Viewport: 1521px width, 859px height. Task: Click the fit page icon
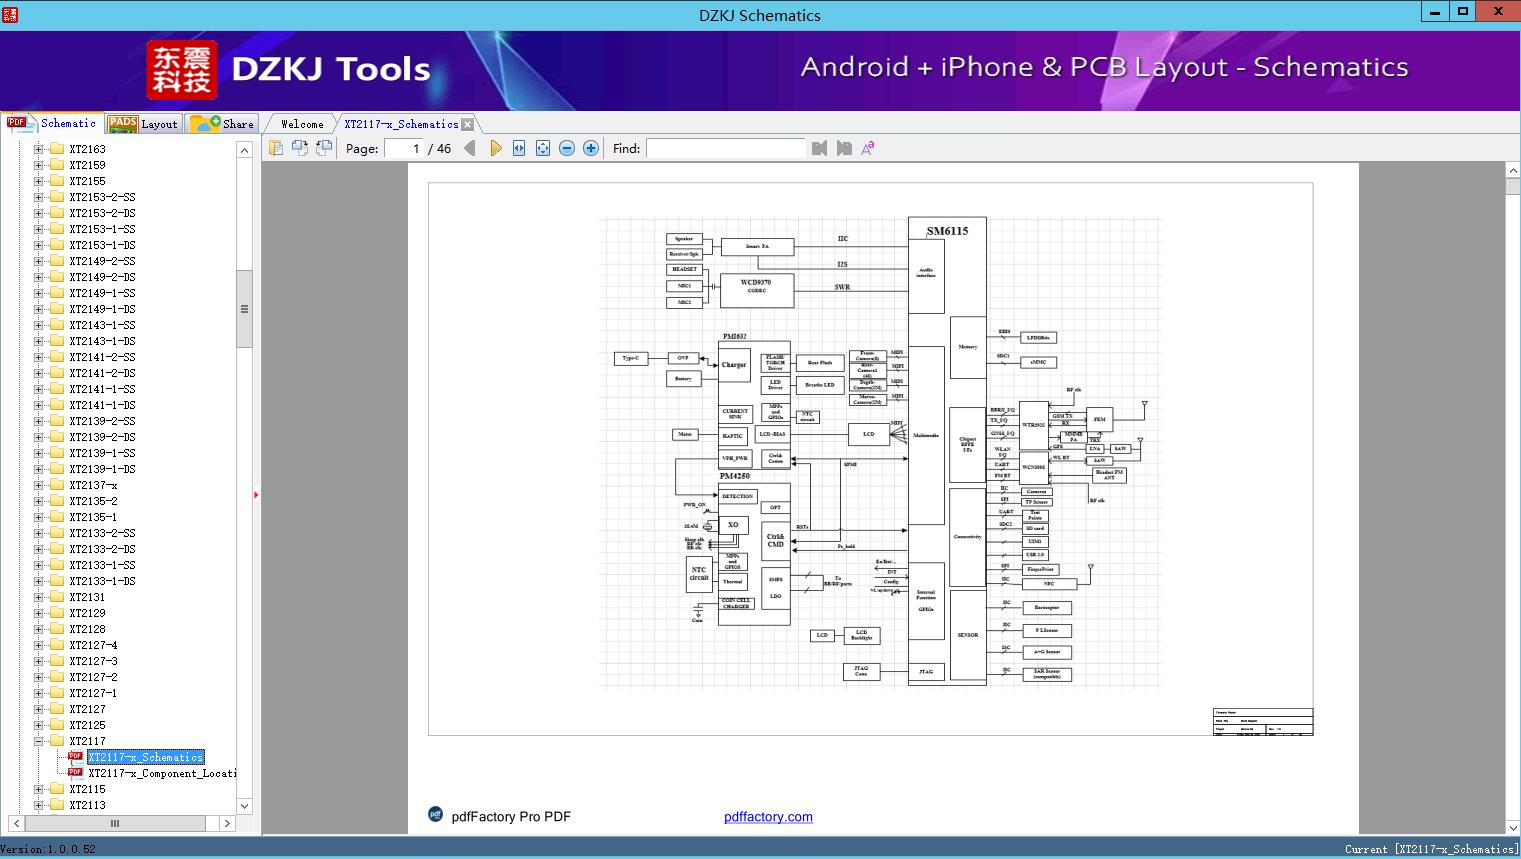click(543, 148)
